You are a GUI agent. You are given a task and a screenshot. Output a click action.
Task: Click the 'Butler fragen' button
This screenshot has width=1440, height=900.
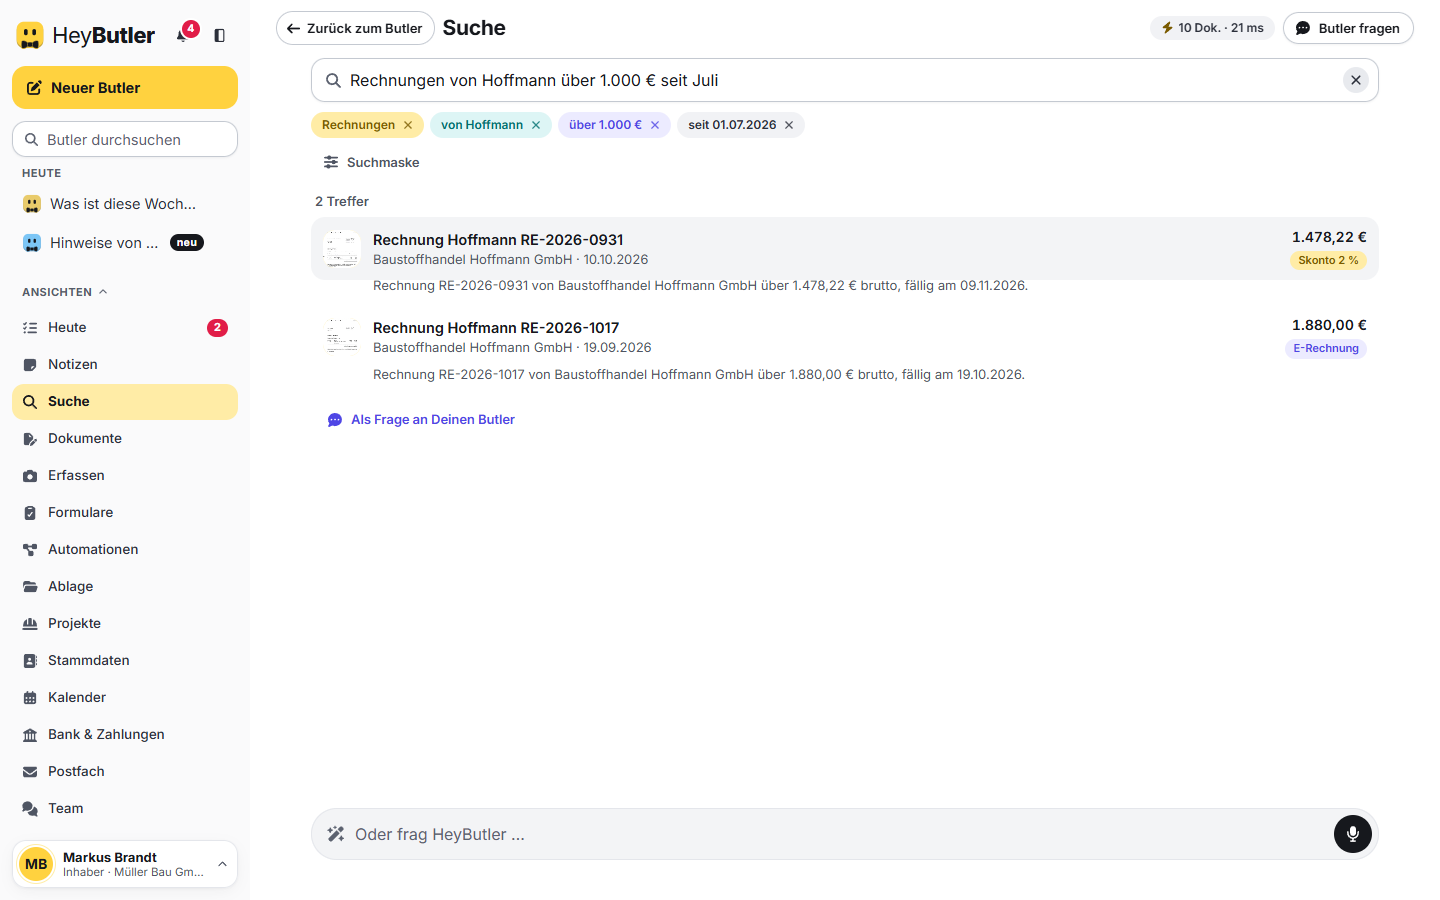(1348, 28)
